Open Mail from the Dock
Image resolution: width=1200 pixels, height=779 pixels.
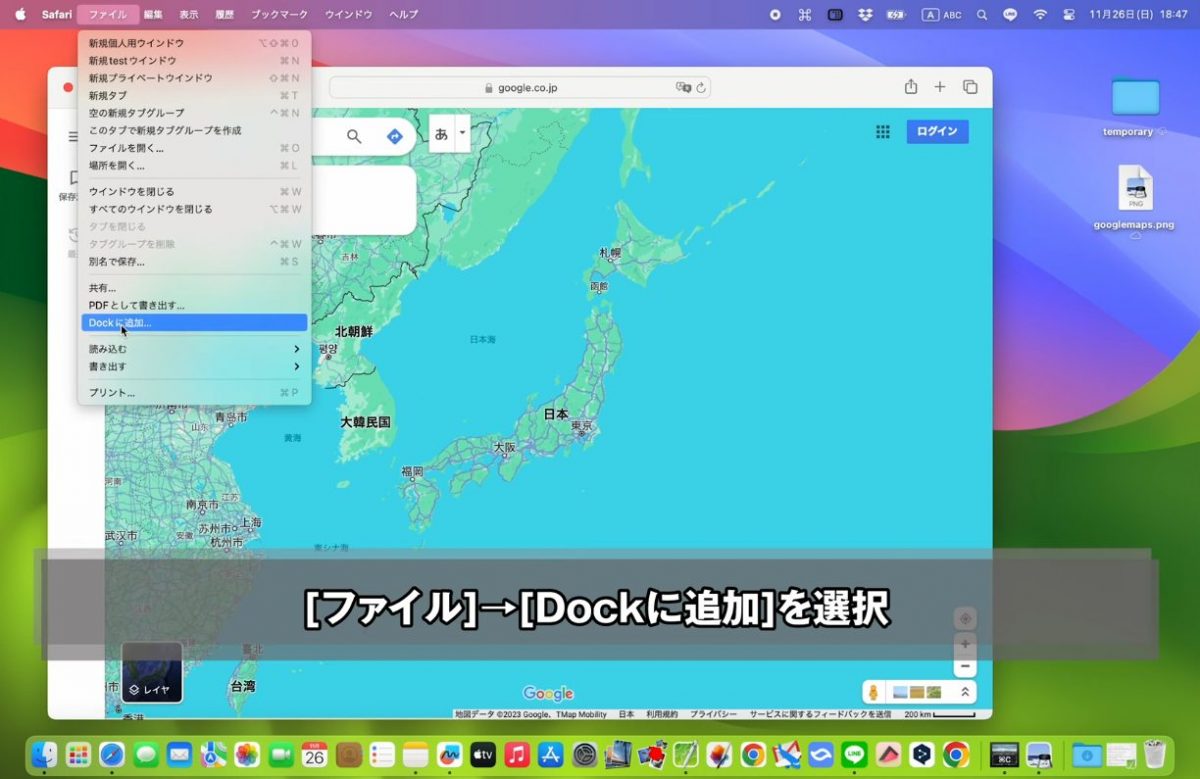[x=180, y=755]
